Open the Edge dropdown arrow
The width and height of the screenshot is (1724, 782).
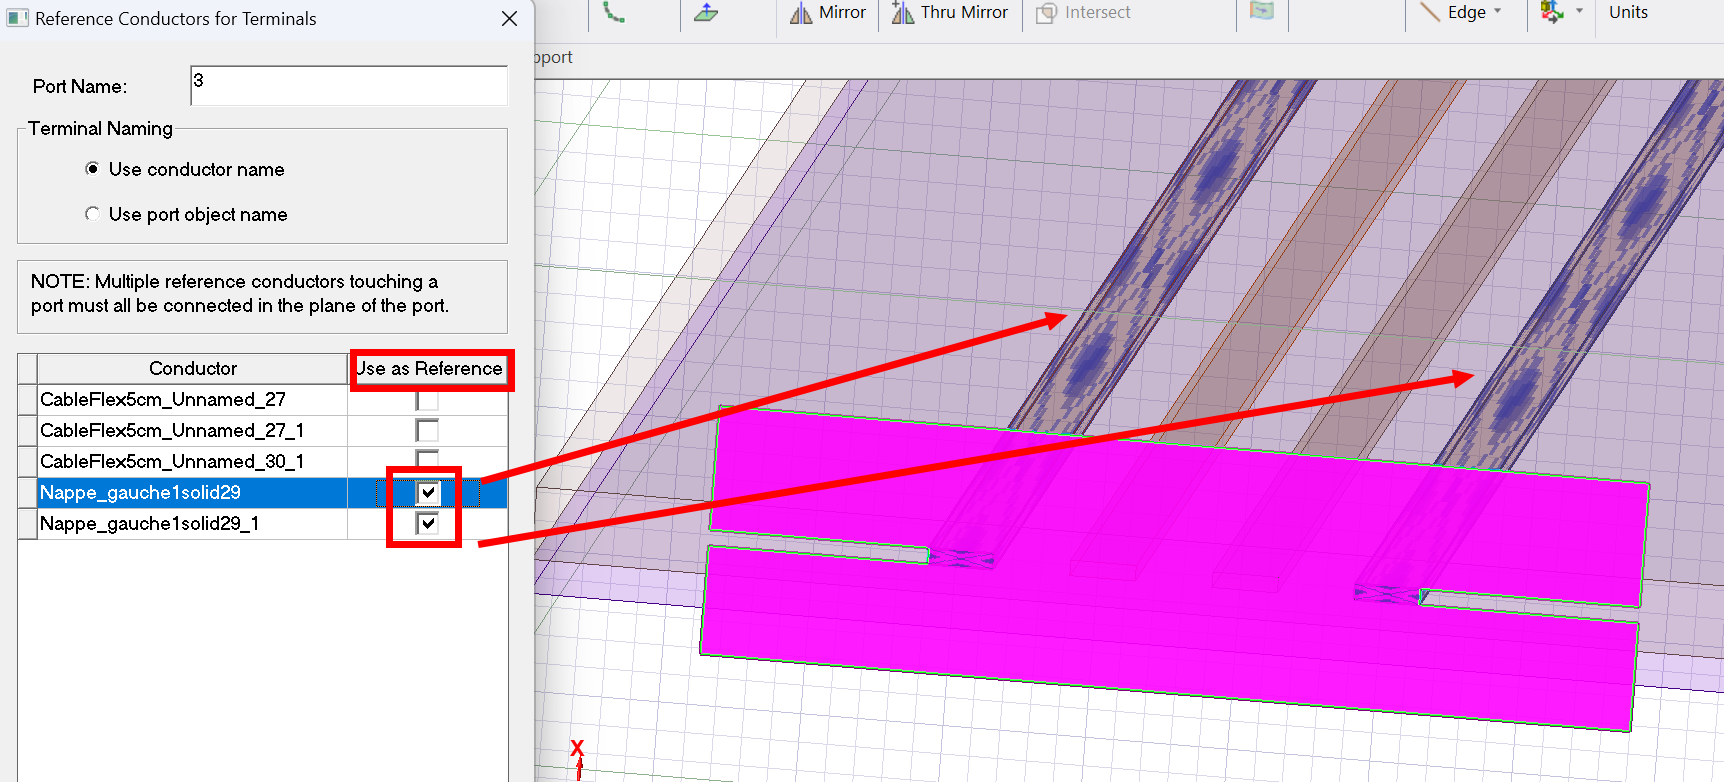coord(1498,12)
